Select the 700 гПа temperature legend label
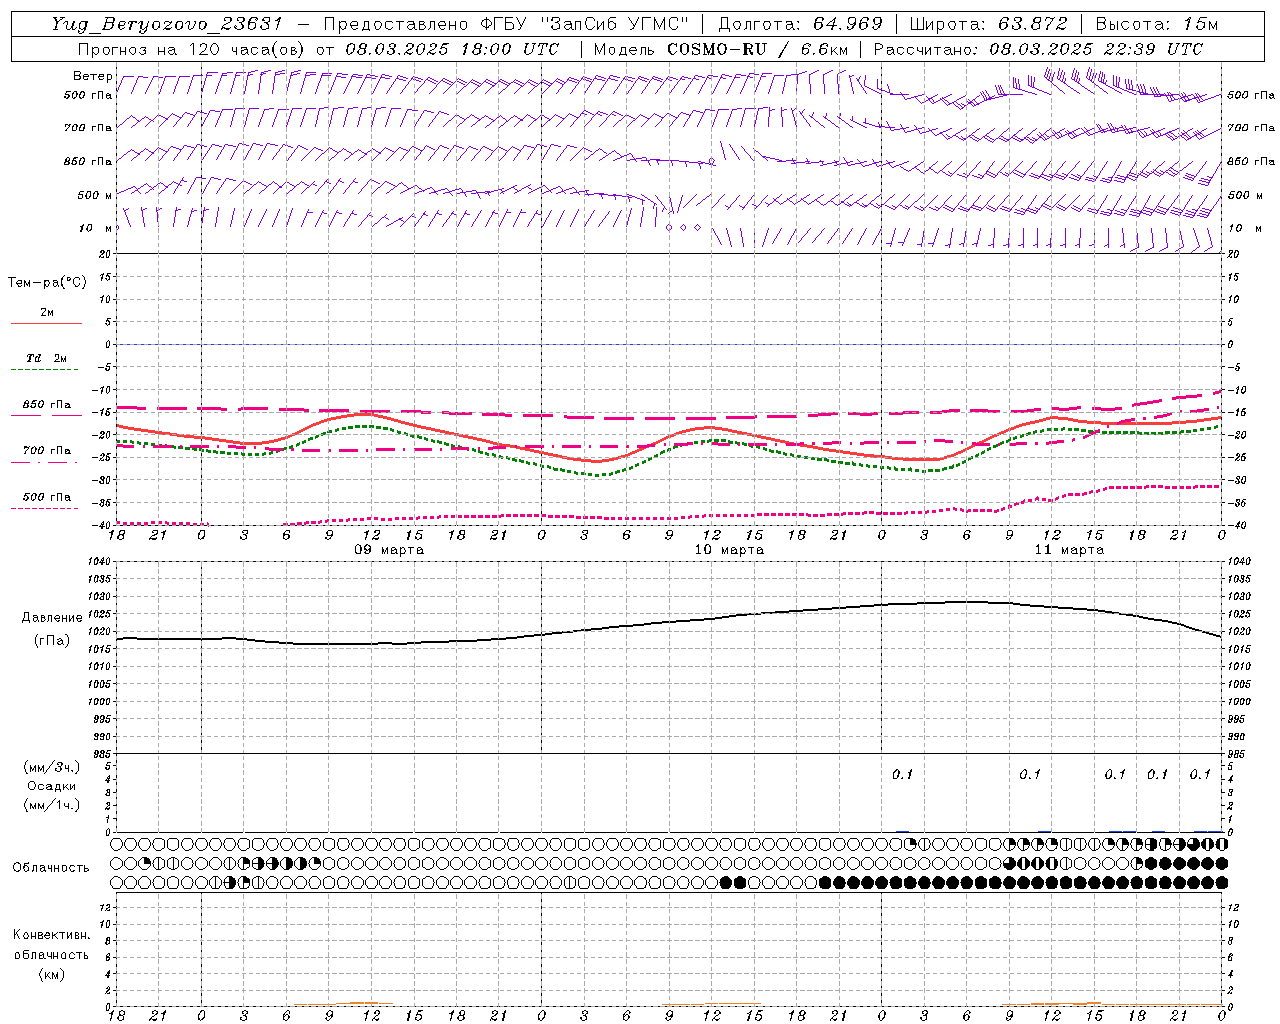The width and height of the screenshot is (1280, 1024). pyautogui.click(x=47, y=451)
